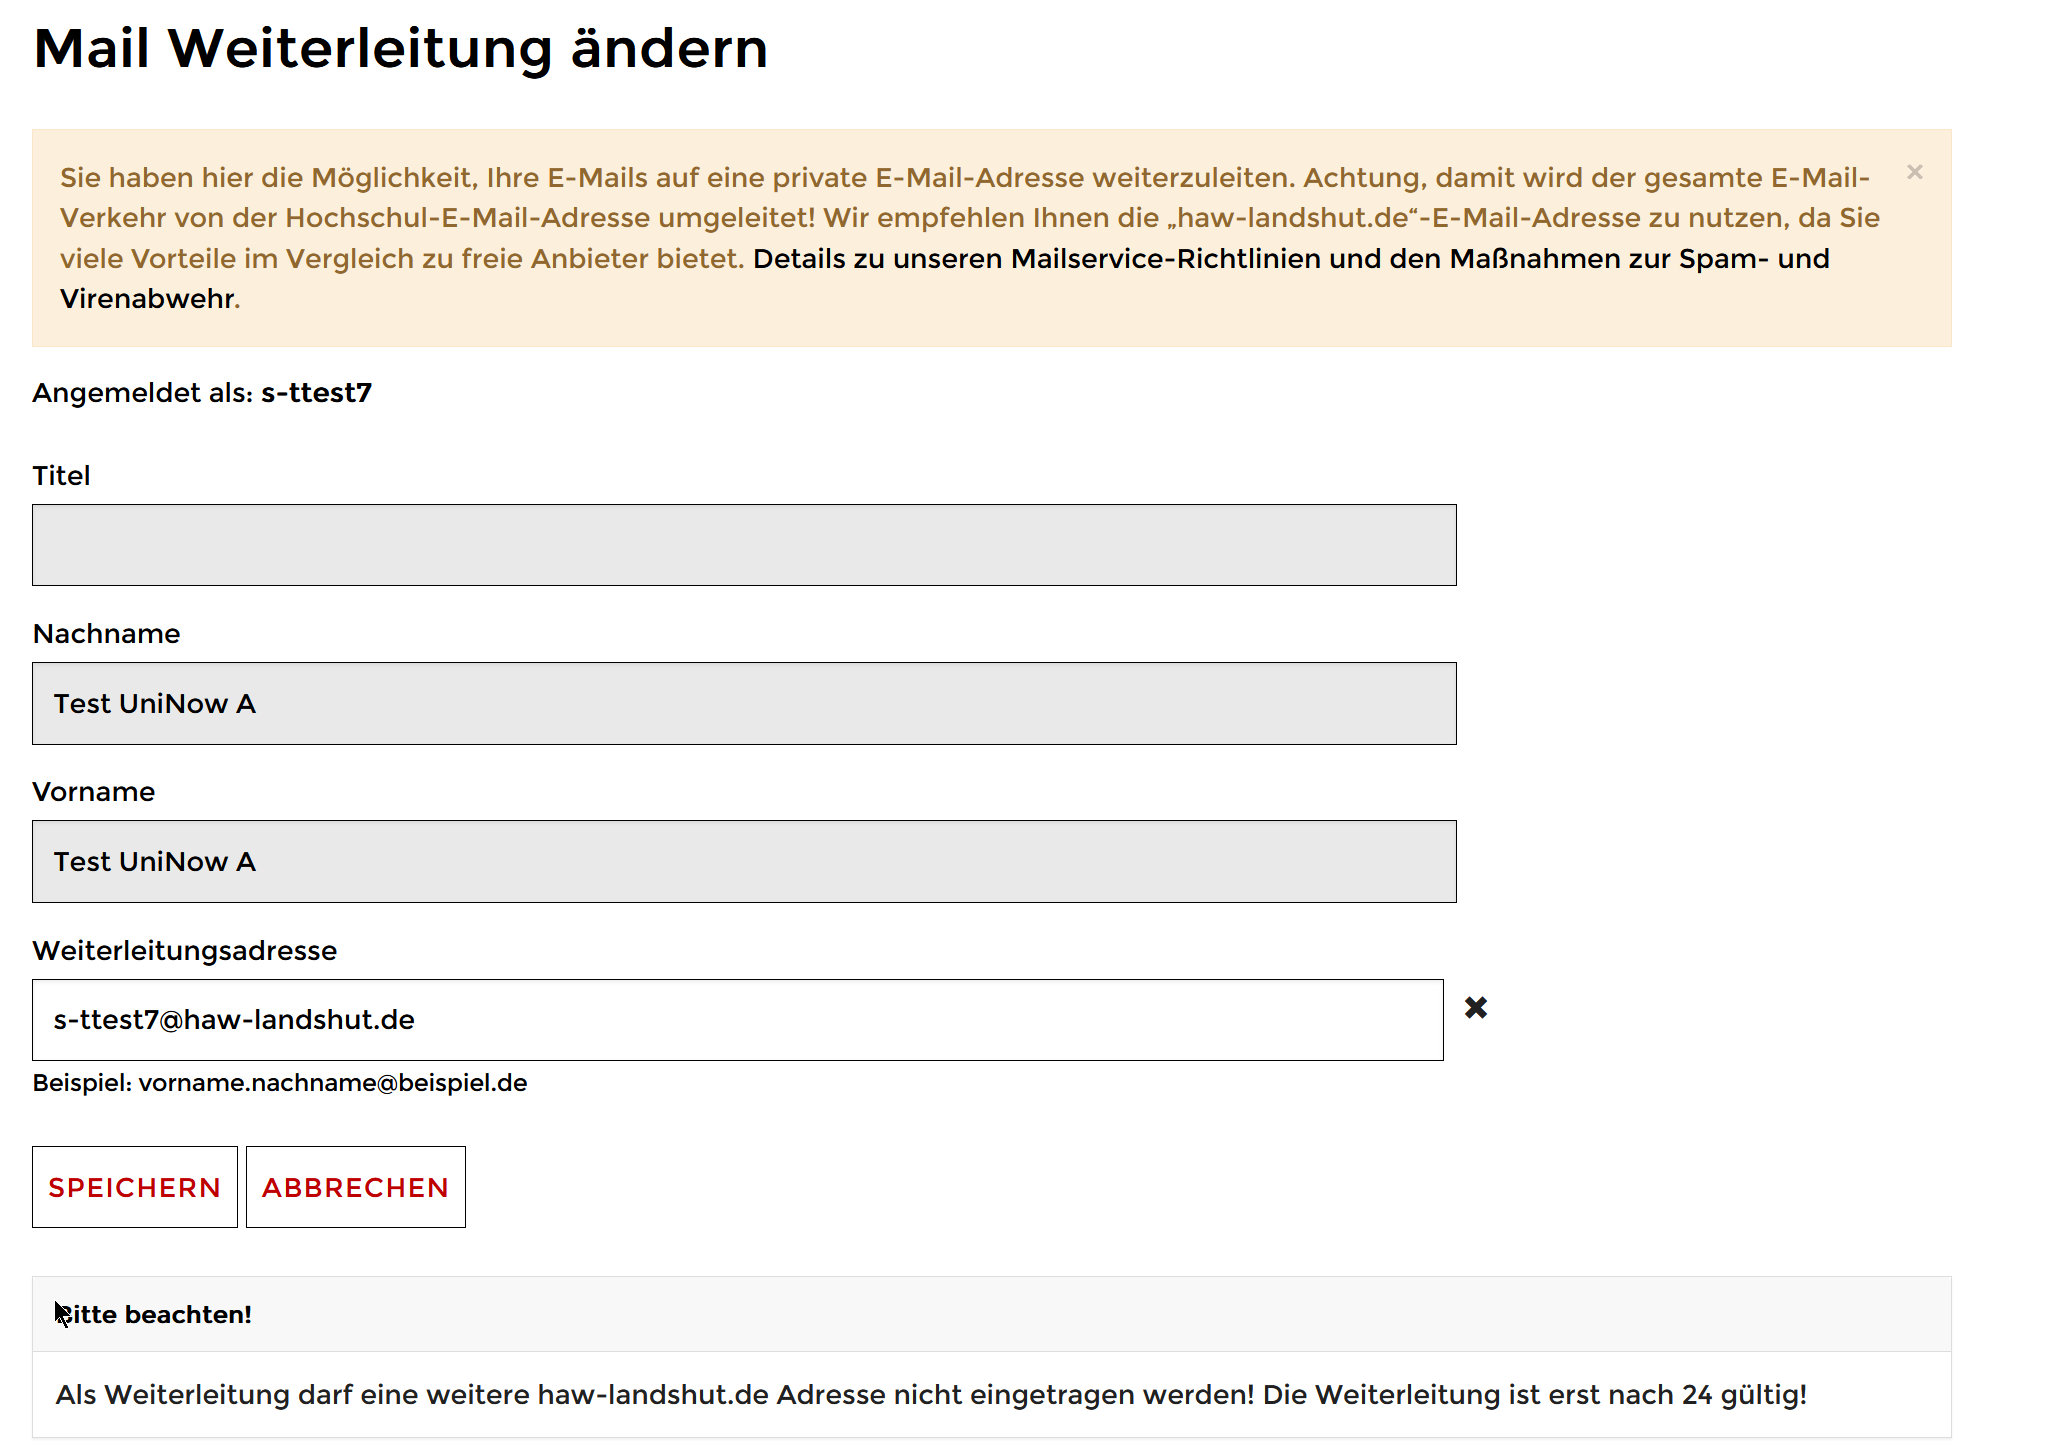
Task: Click the note about the haw-landshut.de Adresse restriction
Action: coord(930,1394)
